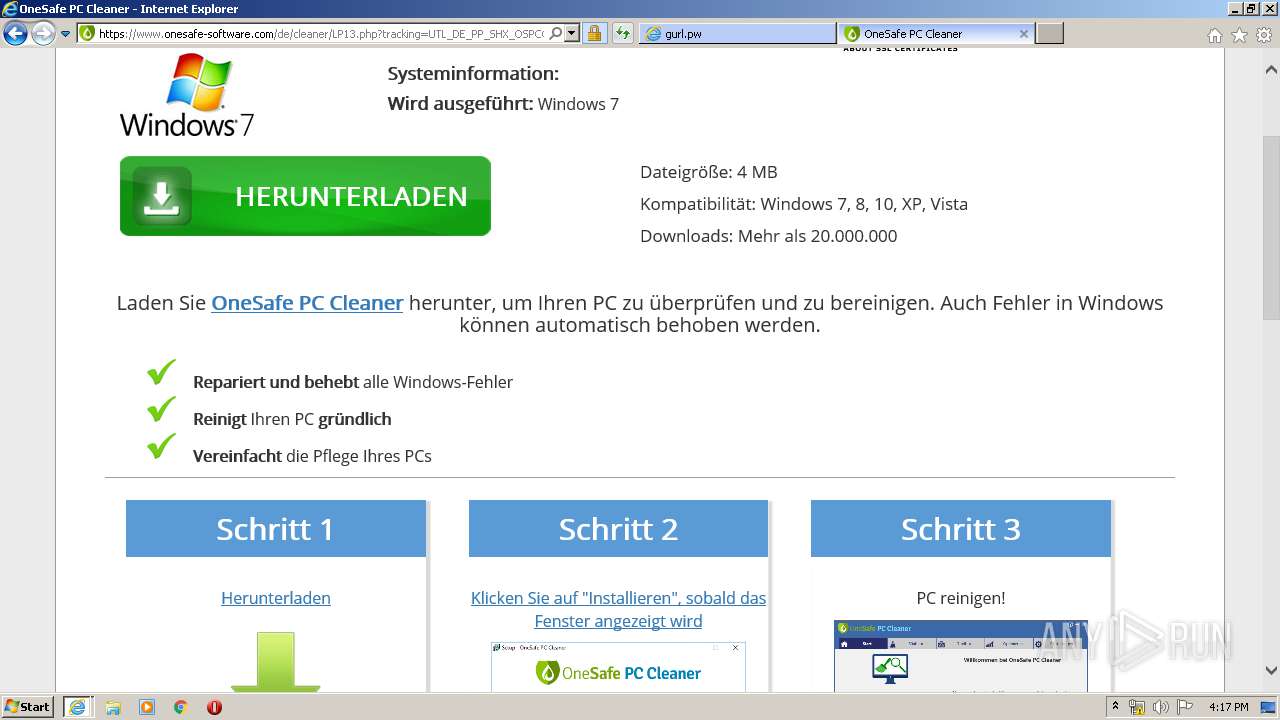Click 'Repariert und behebt alle Windows-Fehler' text
1280x720 pixels.
[353, 382]
